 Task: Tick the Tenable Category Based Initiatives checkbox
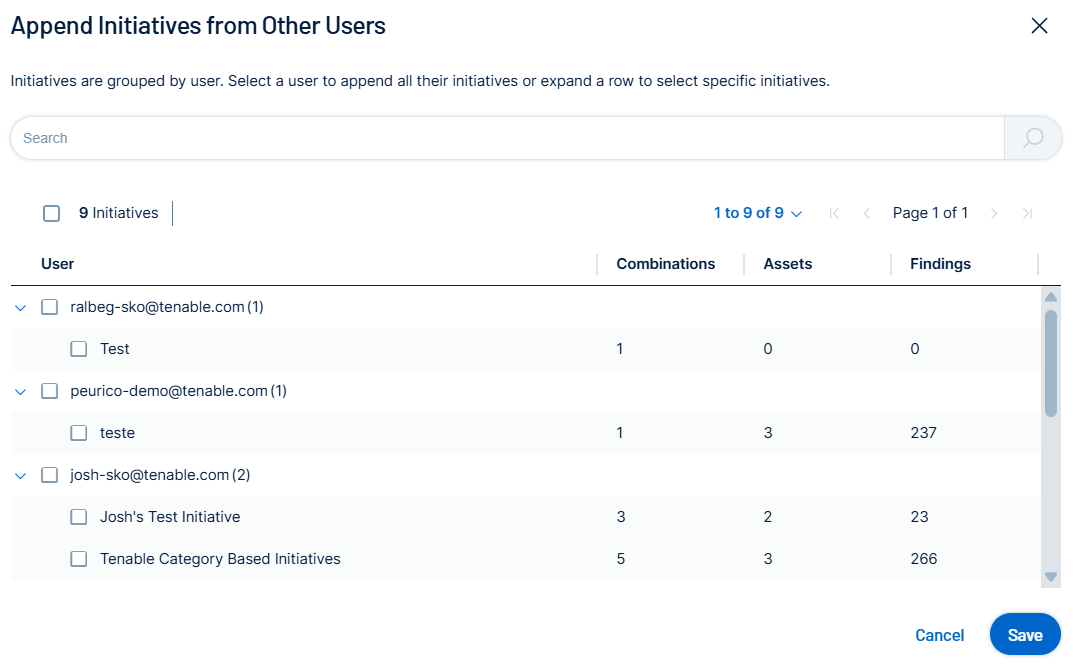(79, 559)
